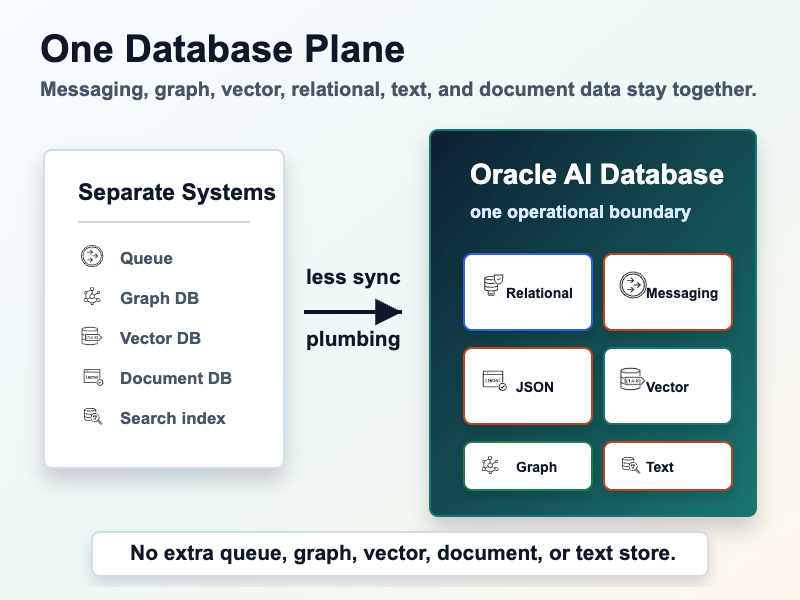800x600 pixels.
Task: Click the JSON card's window icon
Action: click(x=494, y=381)
